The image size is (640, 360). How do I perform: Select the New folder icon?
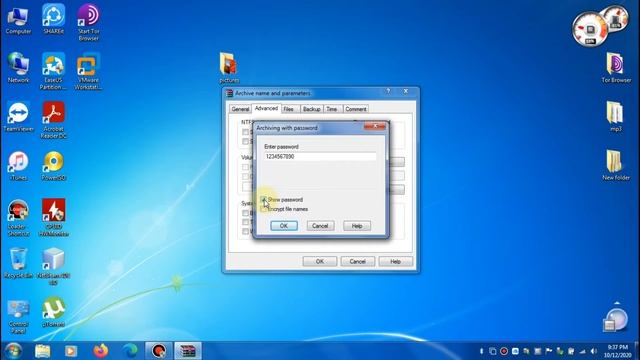pos(616,166)
